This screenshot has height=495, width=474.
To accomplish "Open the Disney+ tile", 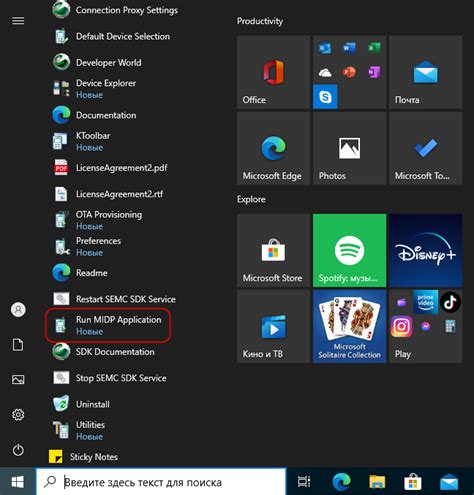I will click(x=425, y=251).
